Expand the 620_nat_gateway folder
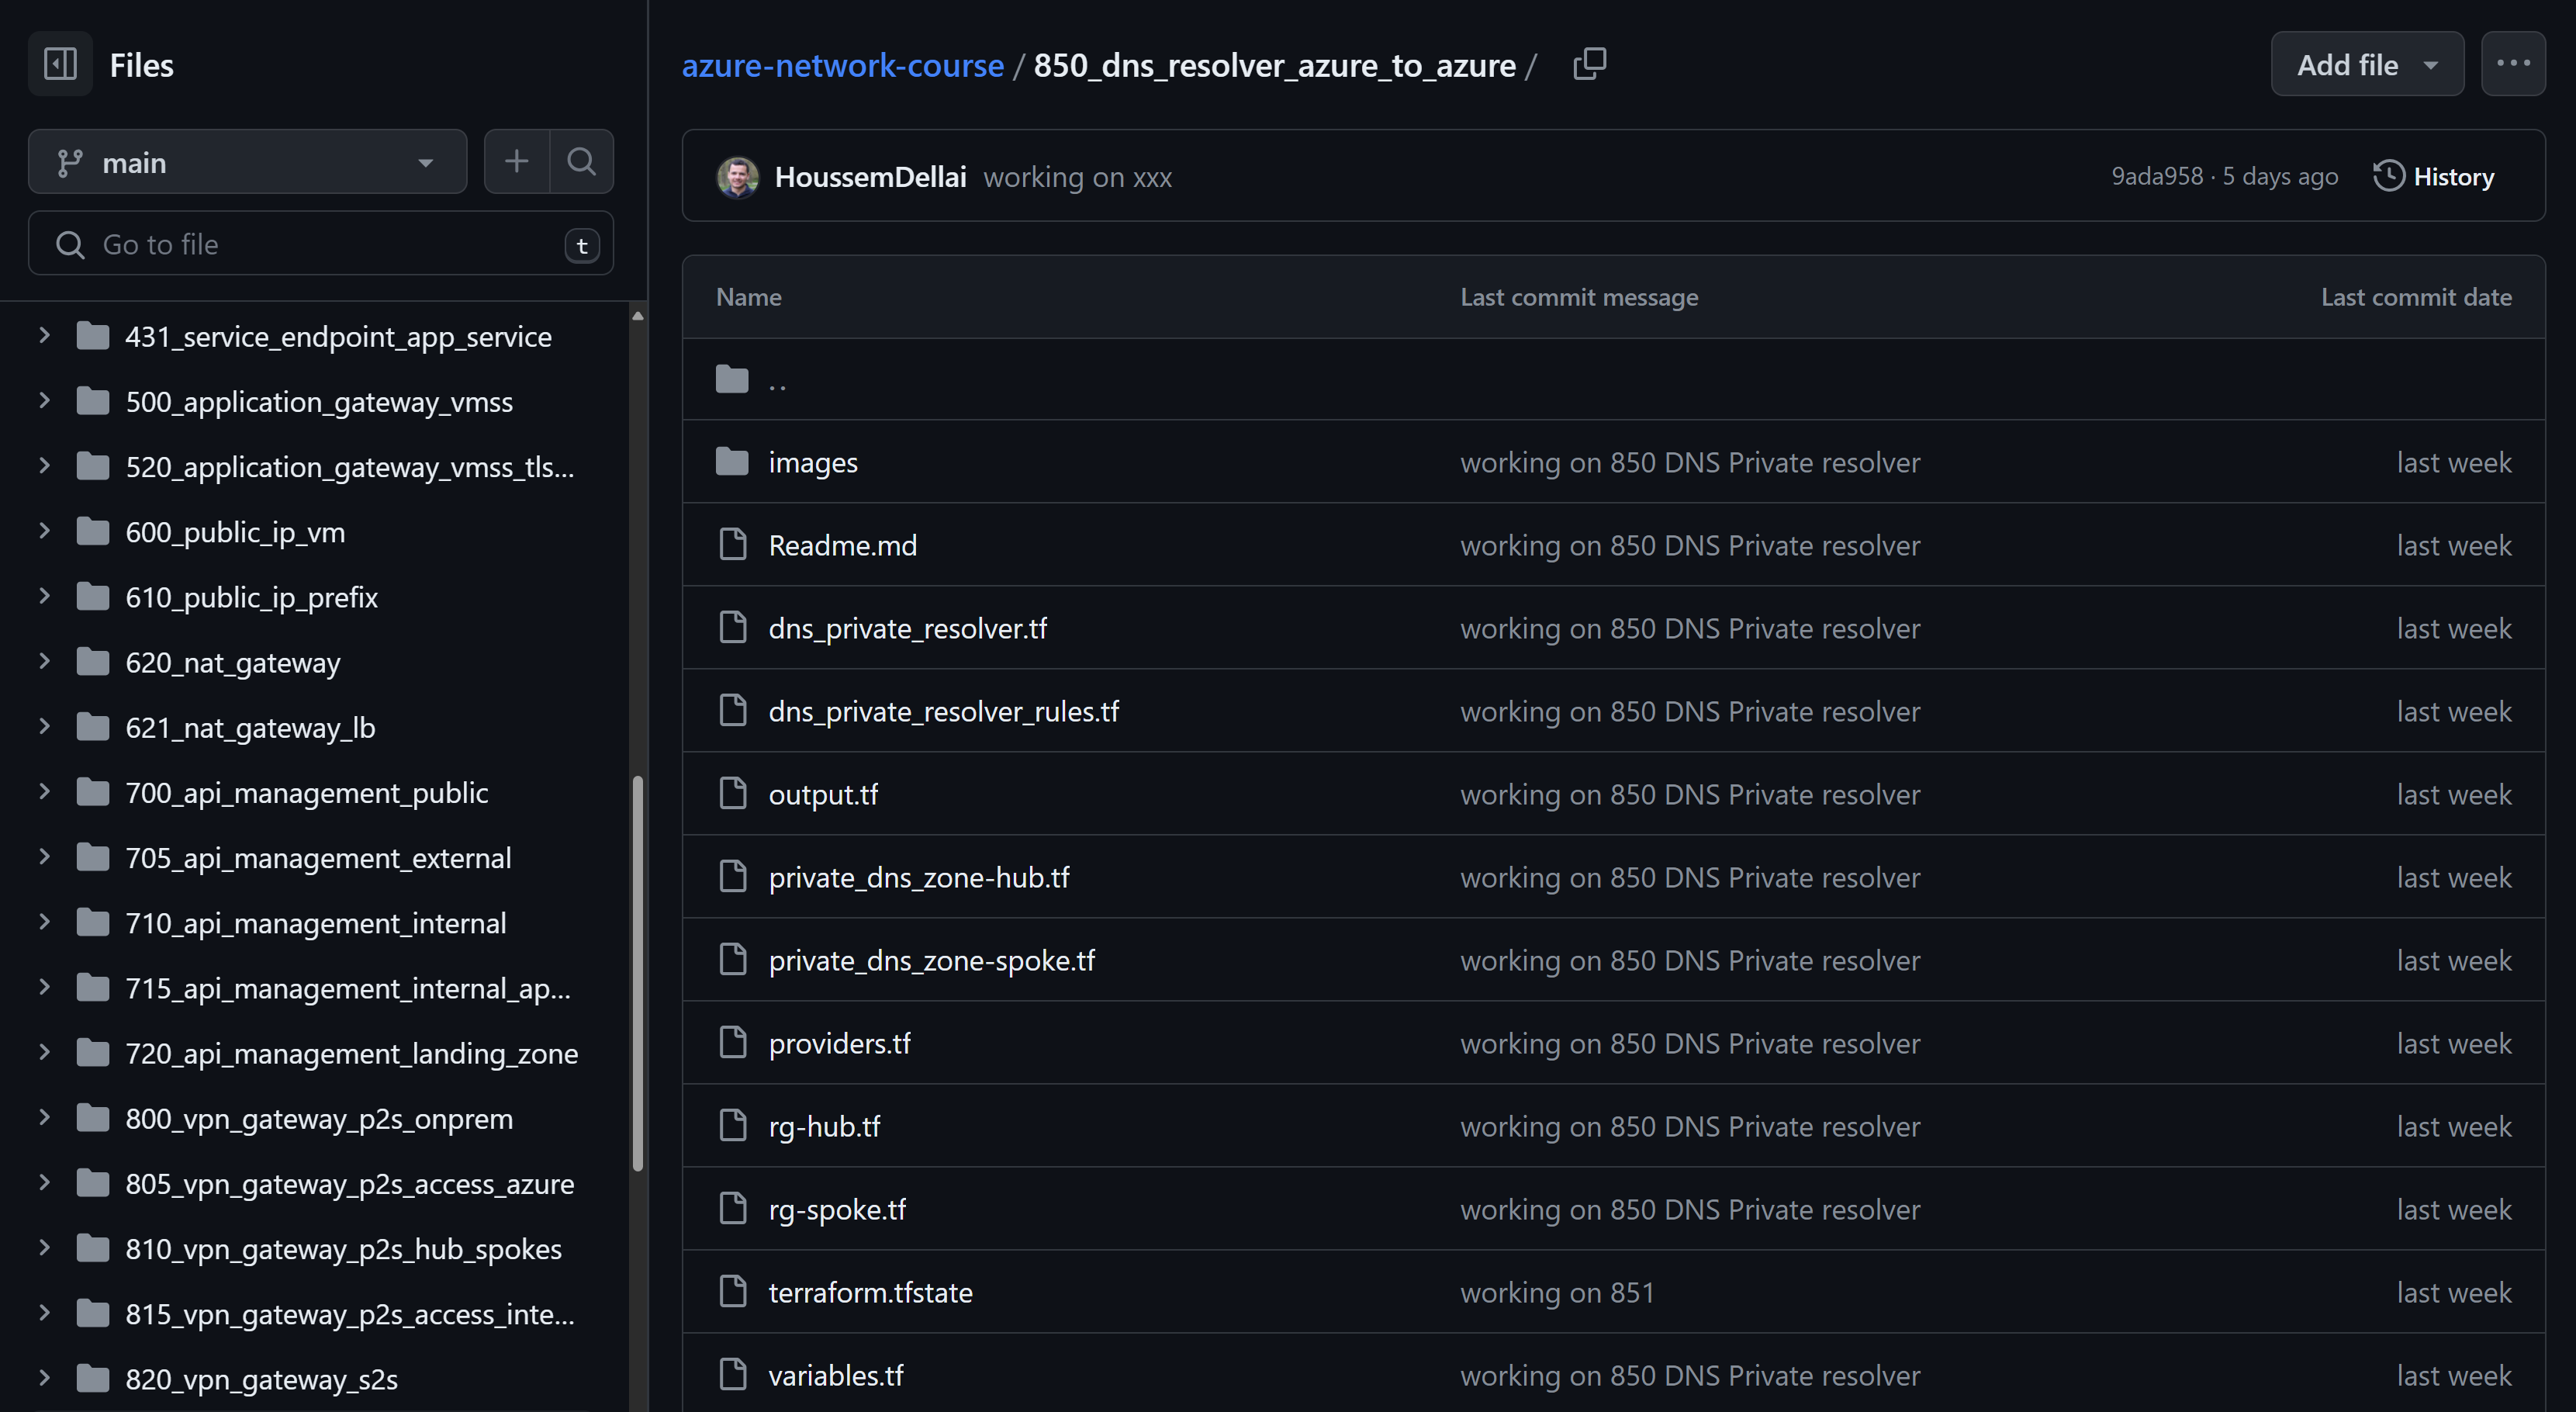Screen dimensions: 2576x1412 click(x=44, y=662)
